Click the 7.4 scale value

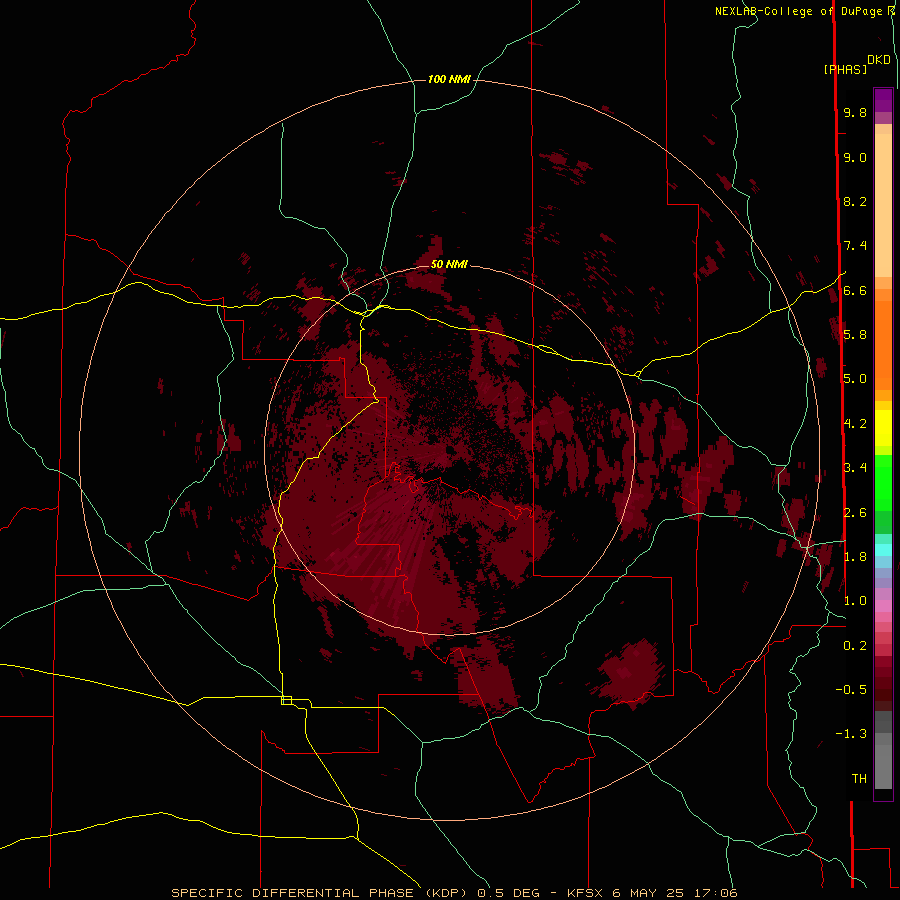(855, 246)
